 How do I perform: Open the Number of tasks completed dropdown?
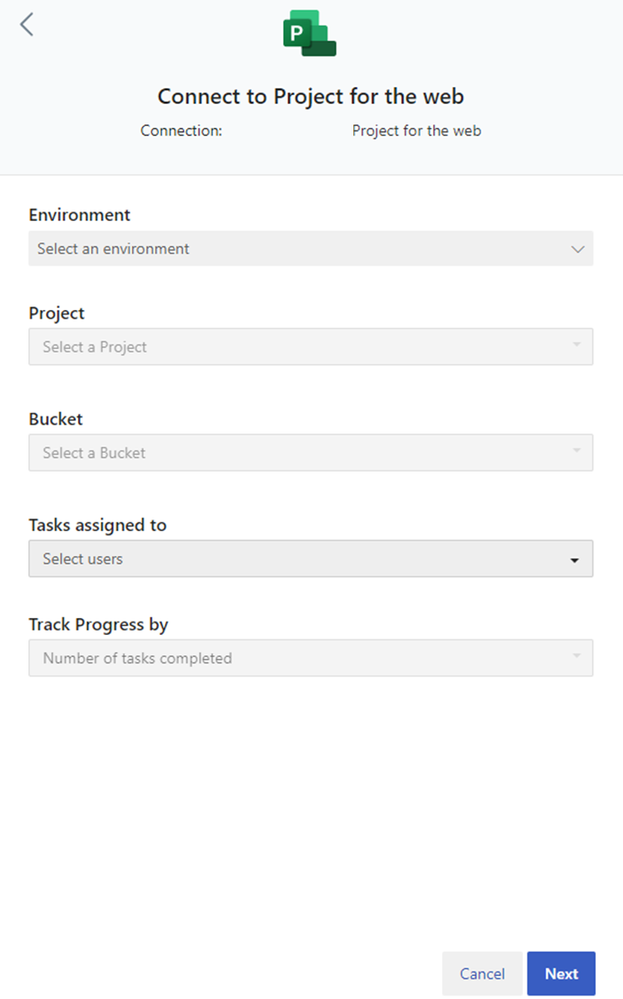(311, 658)
